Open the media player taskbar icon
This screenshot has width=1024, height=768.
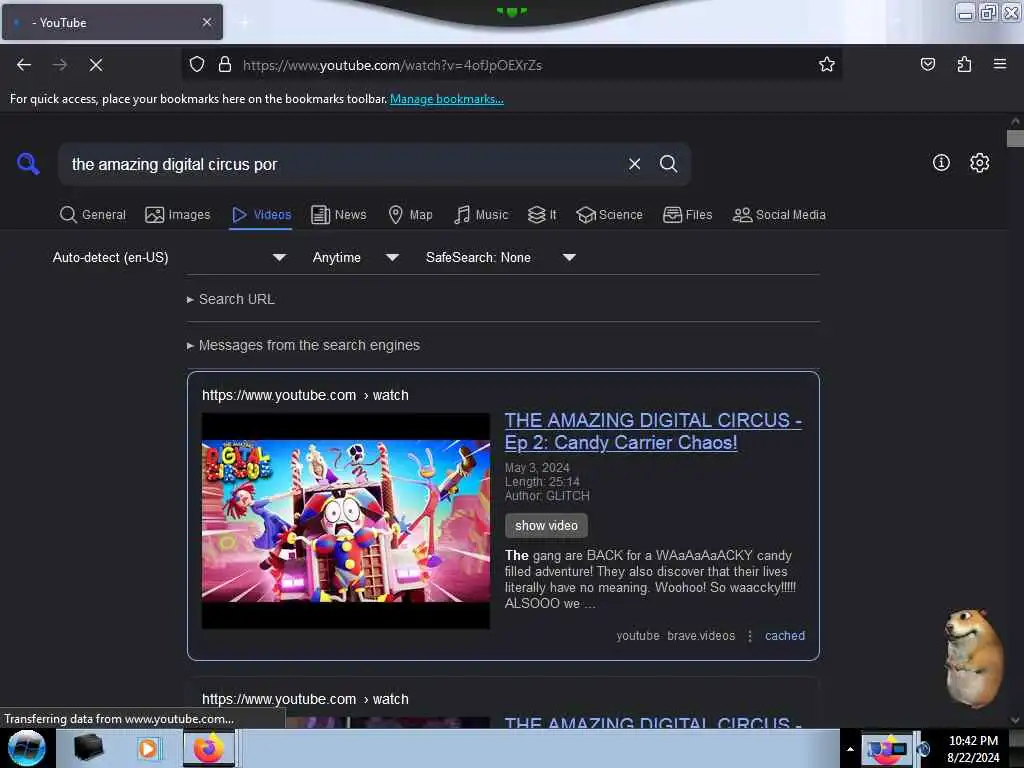point(148,748)
